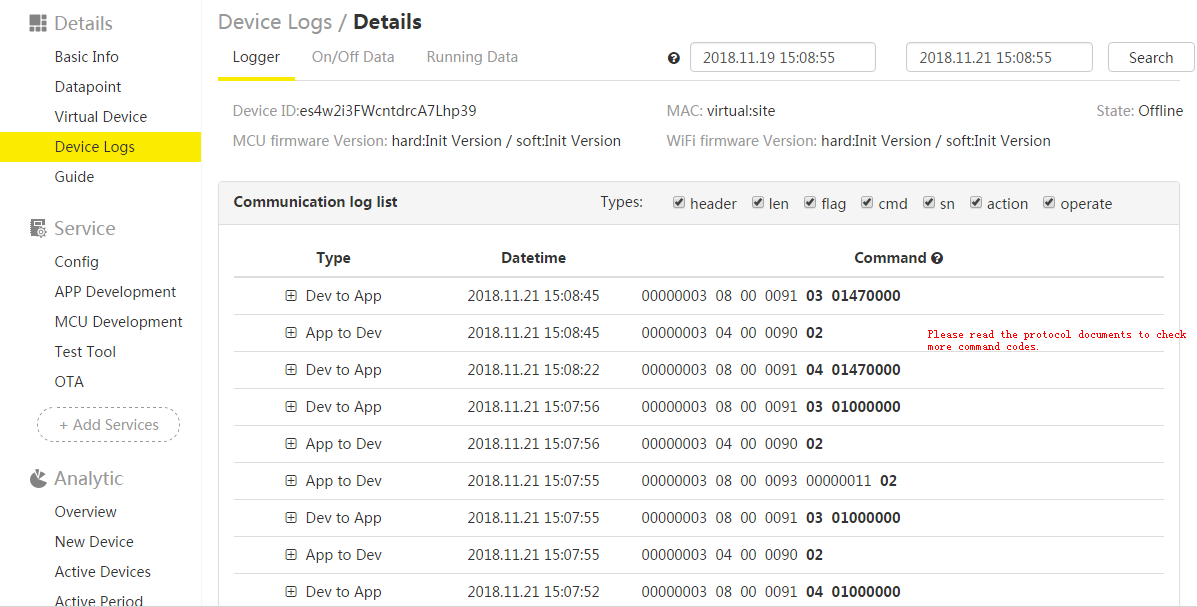
Task: Open Basic Info in the sidebar
Action: 86,57
